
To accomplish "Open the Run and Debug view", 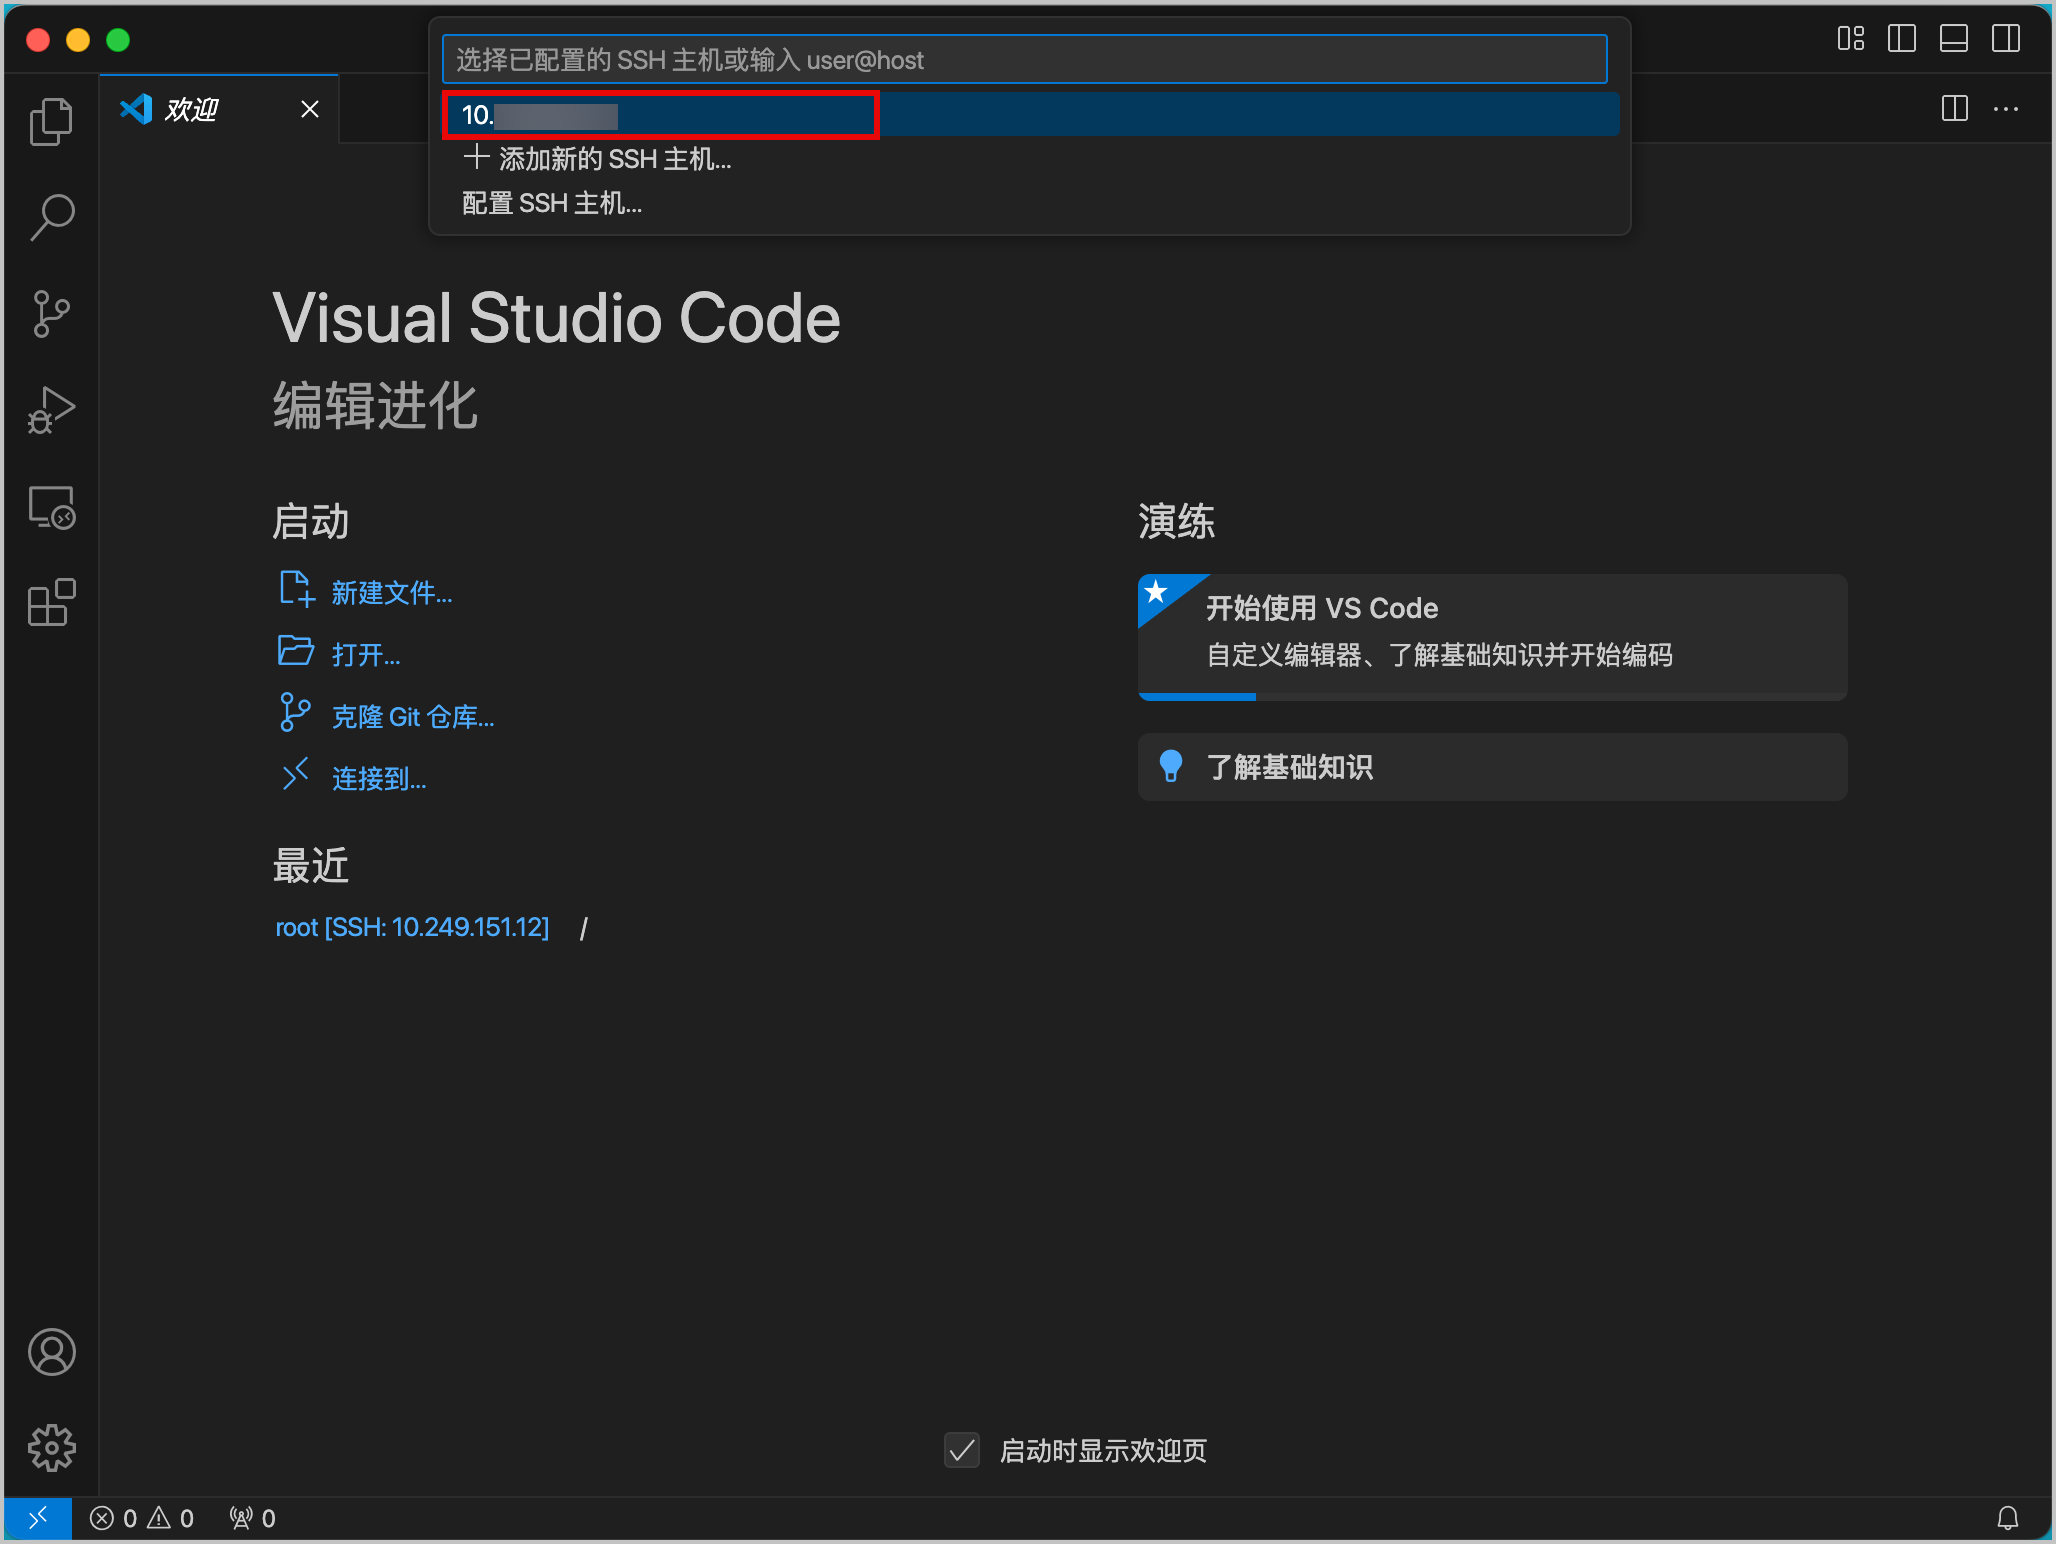I will point(51,410).
